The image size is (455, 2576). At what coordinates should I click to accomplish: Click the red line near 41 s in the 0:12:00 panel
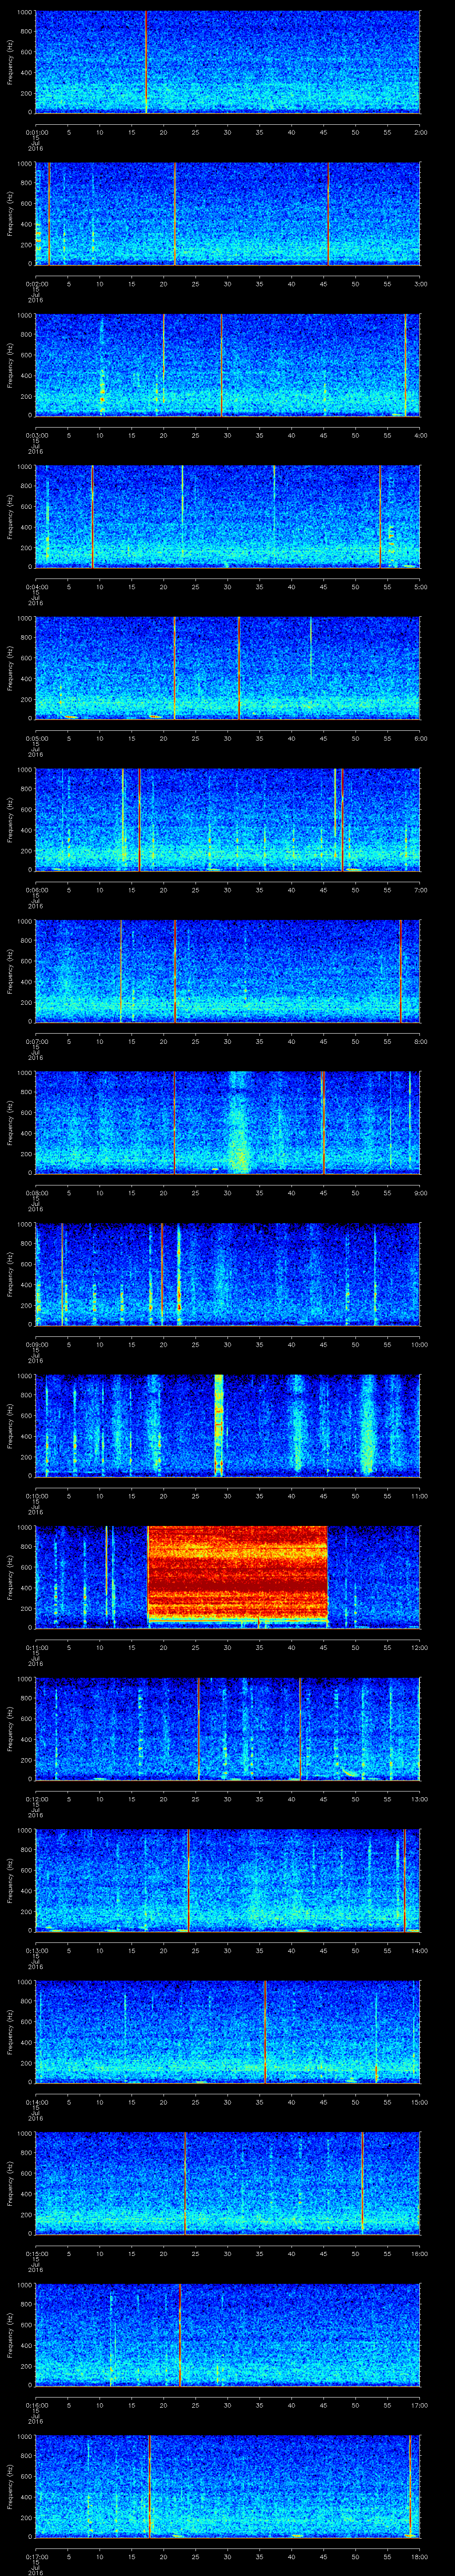(300, 1728)
